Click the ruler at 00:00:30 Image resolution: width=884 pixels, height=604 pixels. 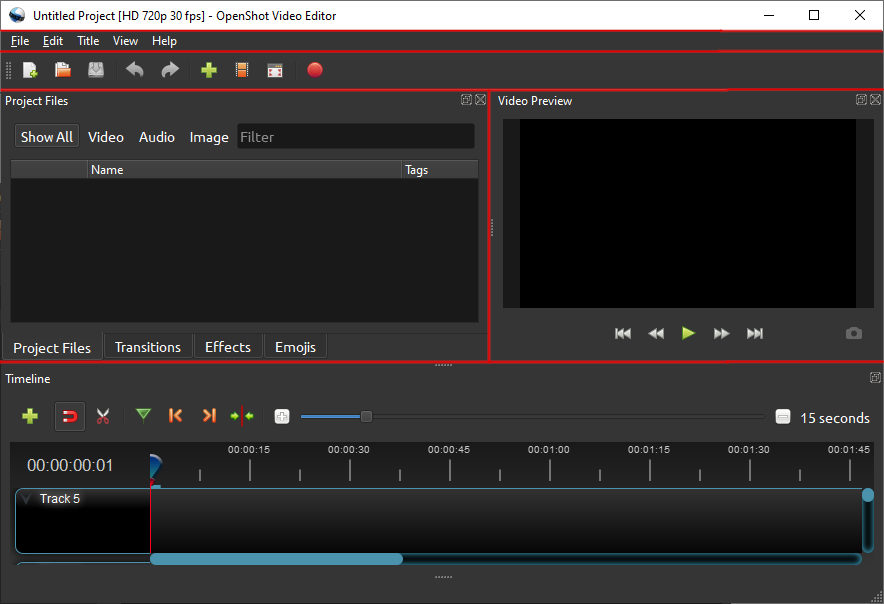tap(348, 449)
